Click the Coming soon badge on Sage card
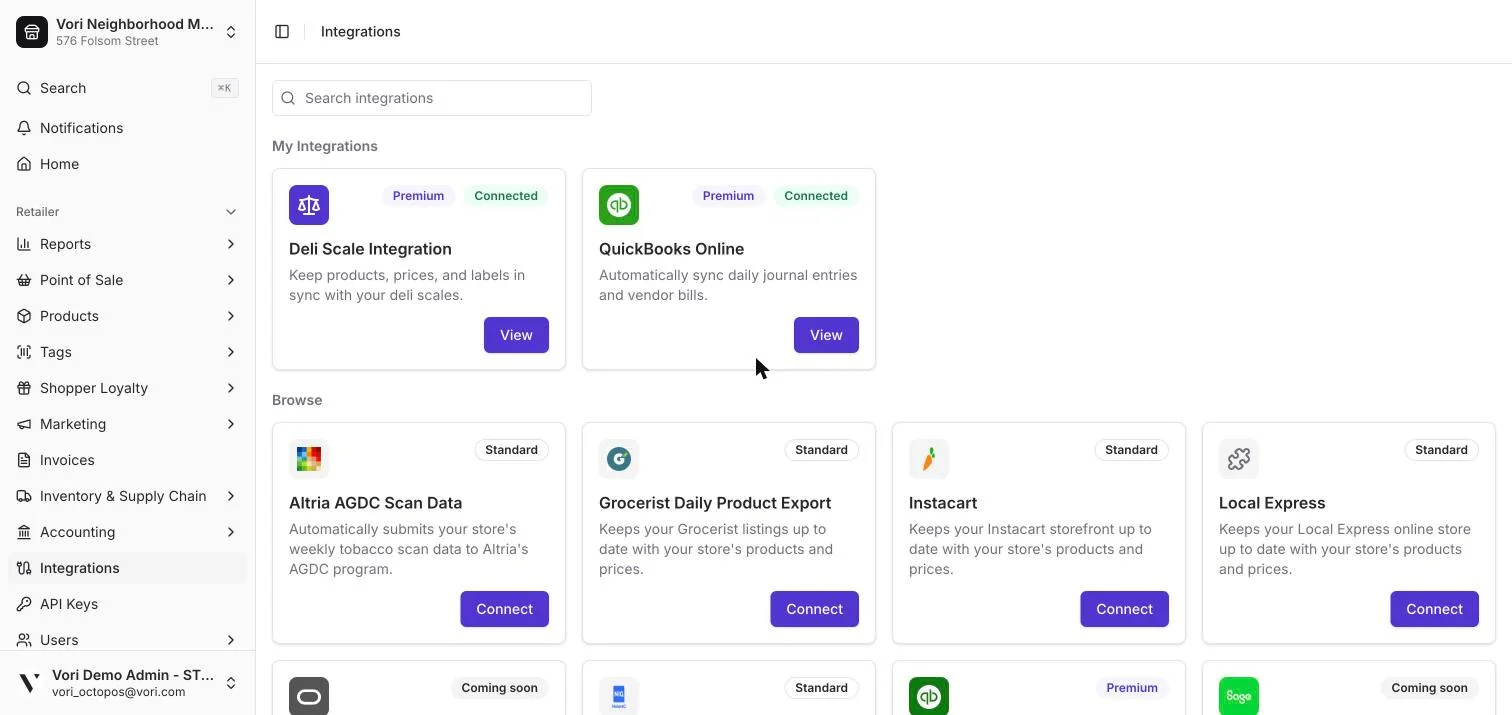 1429,688
